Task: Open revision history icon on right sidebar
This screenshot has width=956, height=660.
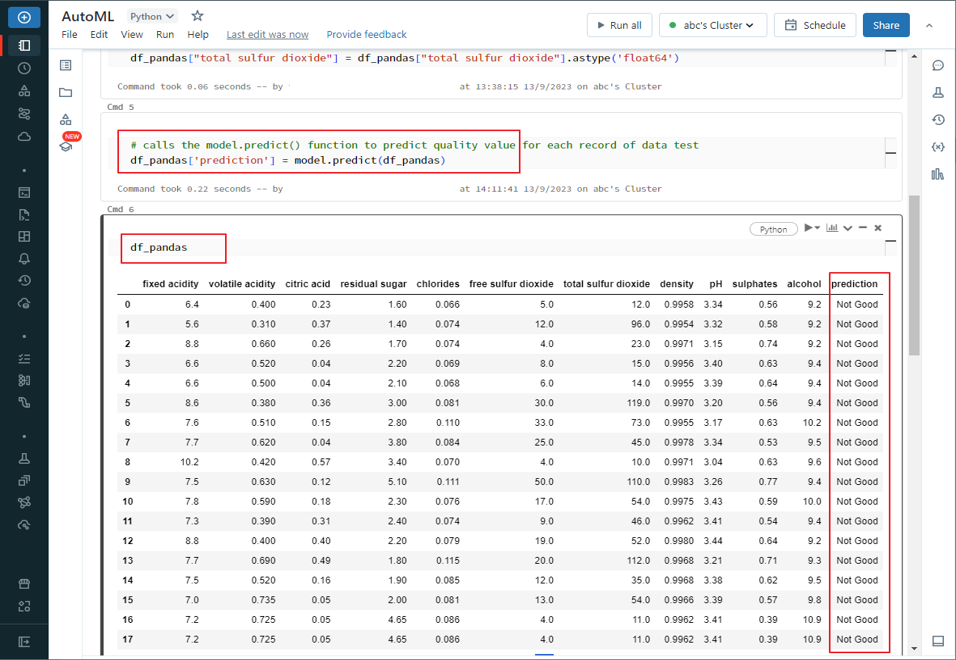Action: (x=937, y=120)
